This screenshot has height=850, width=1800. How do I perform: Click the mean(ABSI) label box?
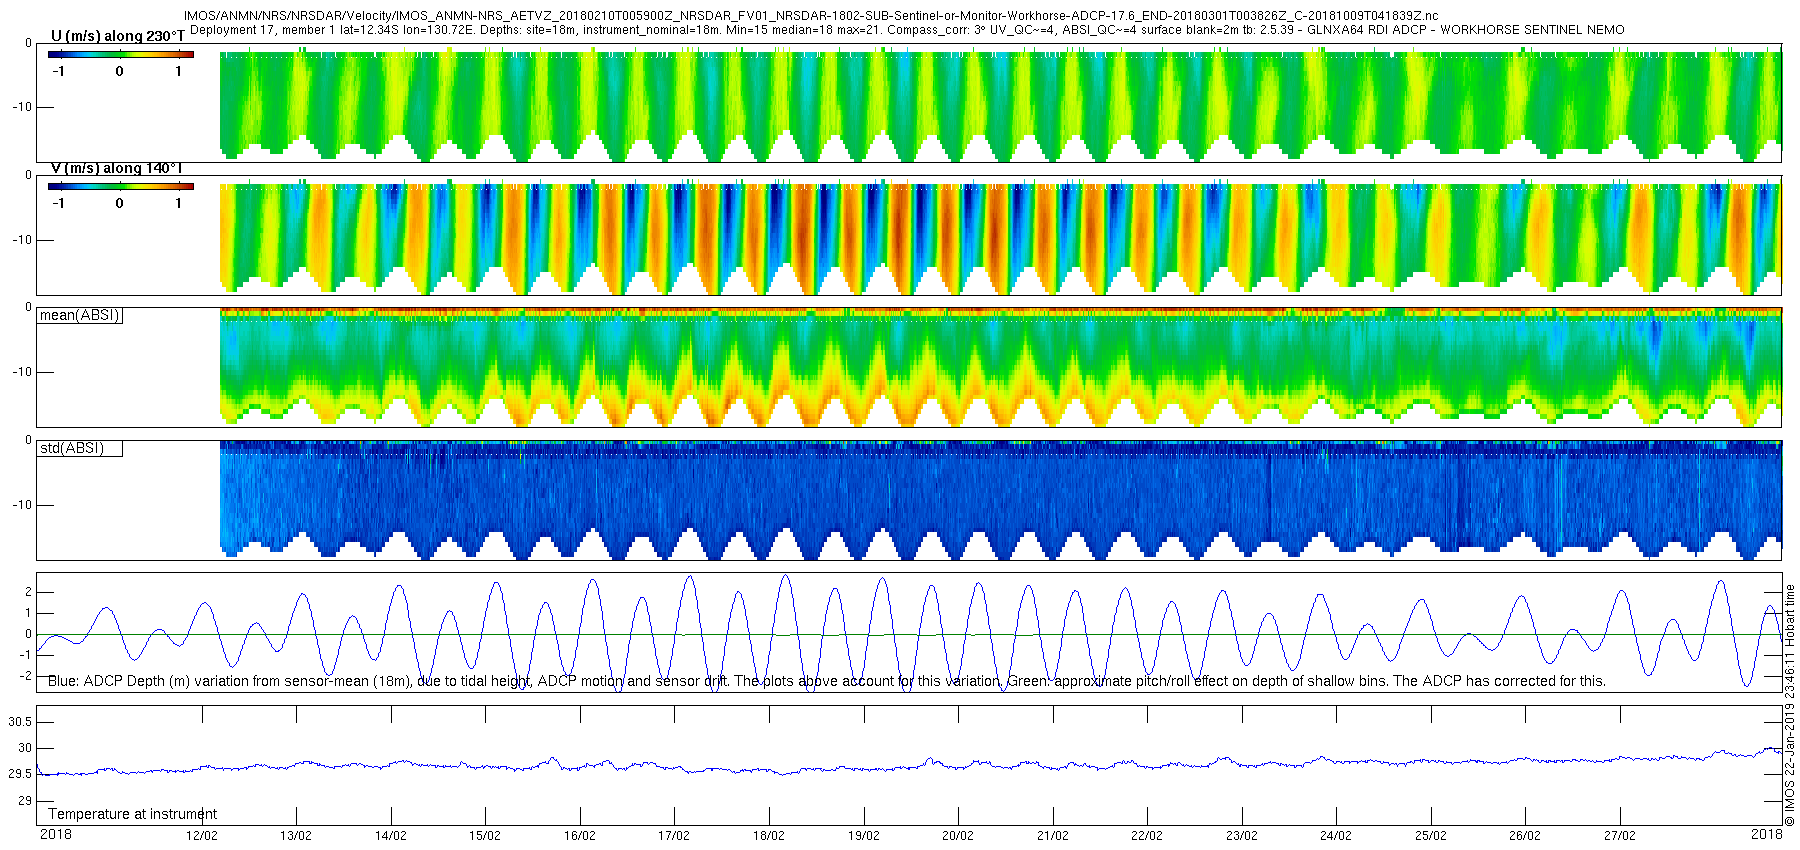coord(80,316)
